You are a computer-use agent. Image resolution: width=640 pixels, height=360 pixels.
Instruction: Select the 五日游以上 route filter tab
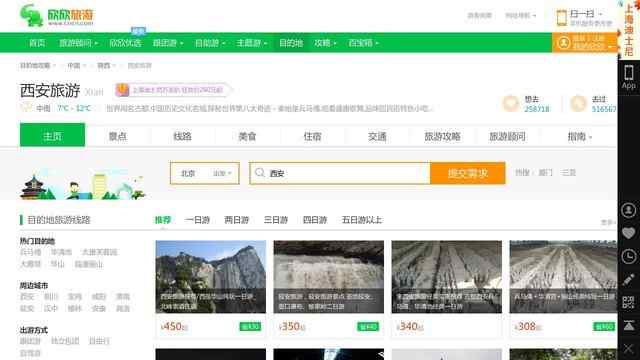point(362,220)
